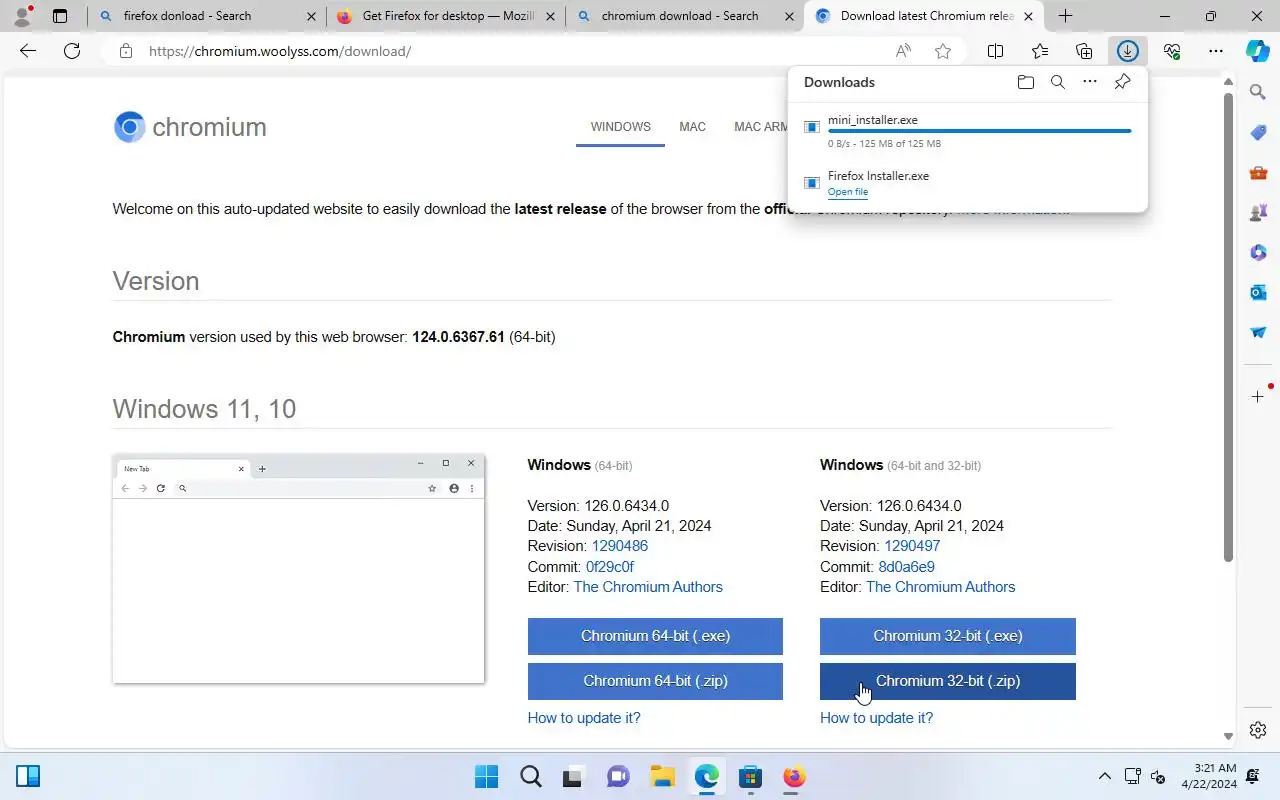
Task: Open sidebar Outlook icon
Action: point(1258,292)
